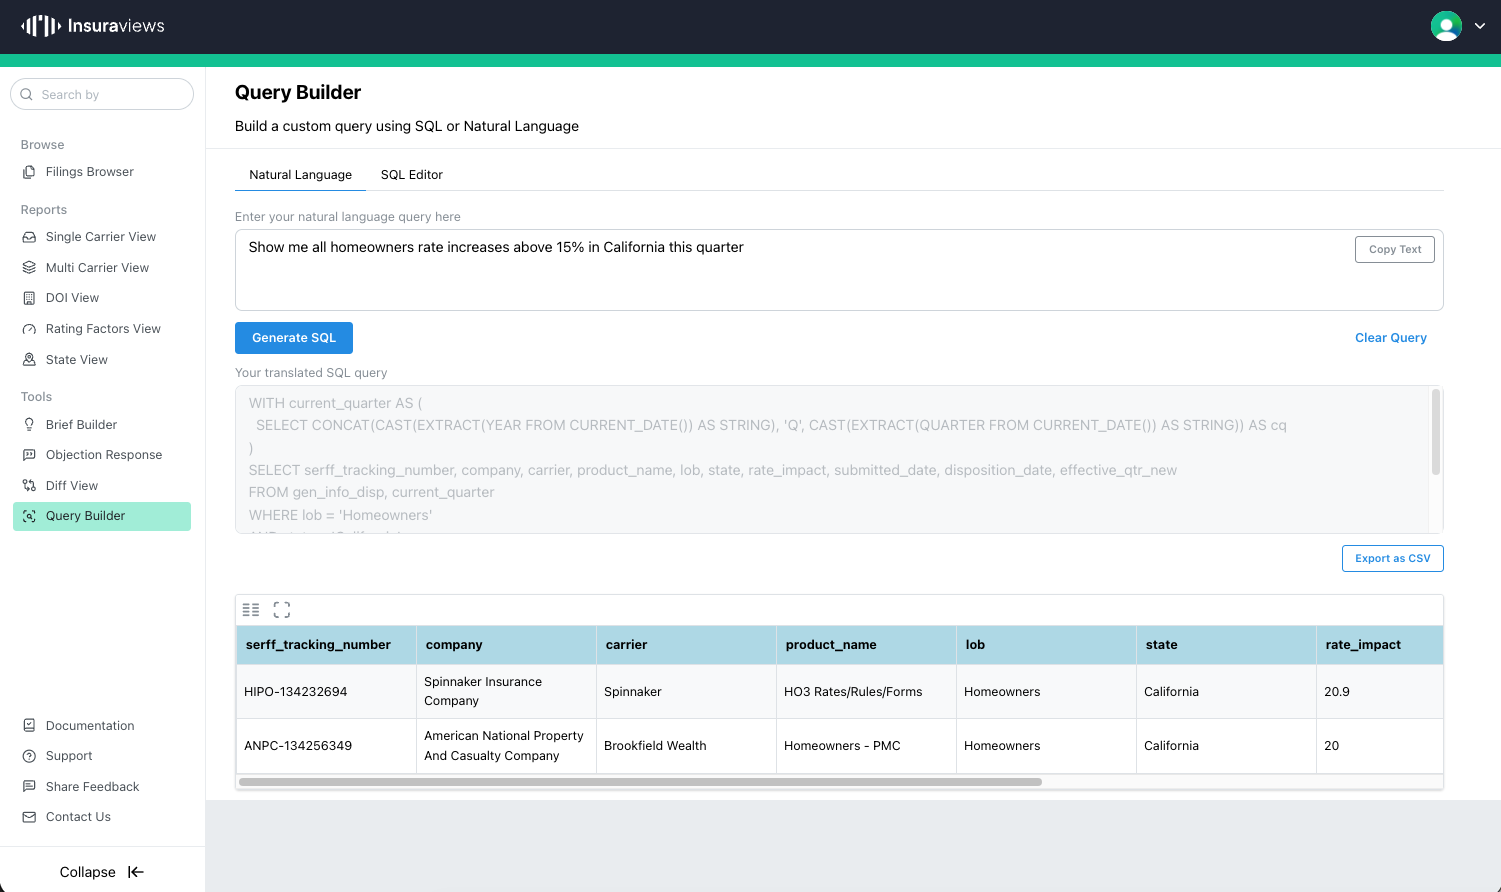Click the Insuraviews logo icon
The height and width of the screenshot is (892, 1501).
coord(41,26)
